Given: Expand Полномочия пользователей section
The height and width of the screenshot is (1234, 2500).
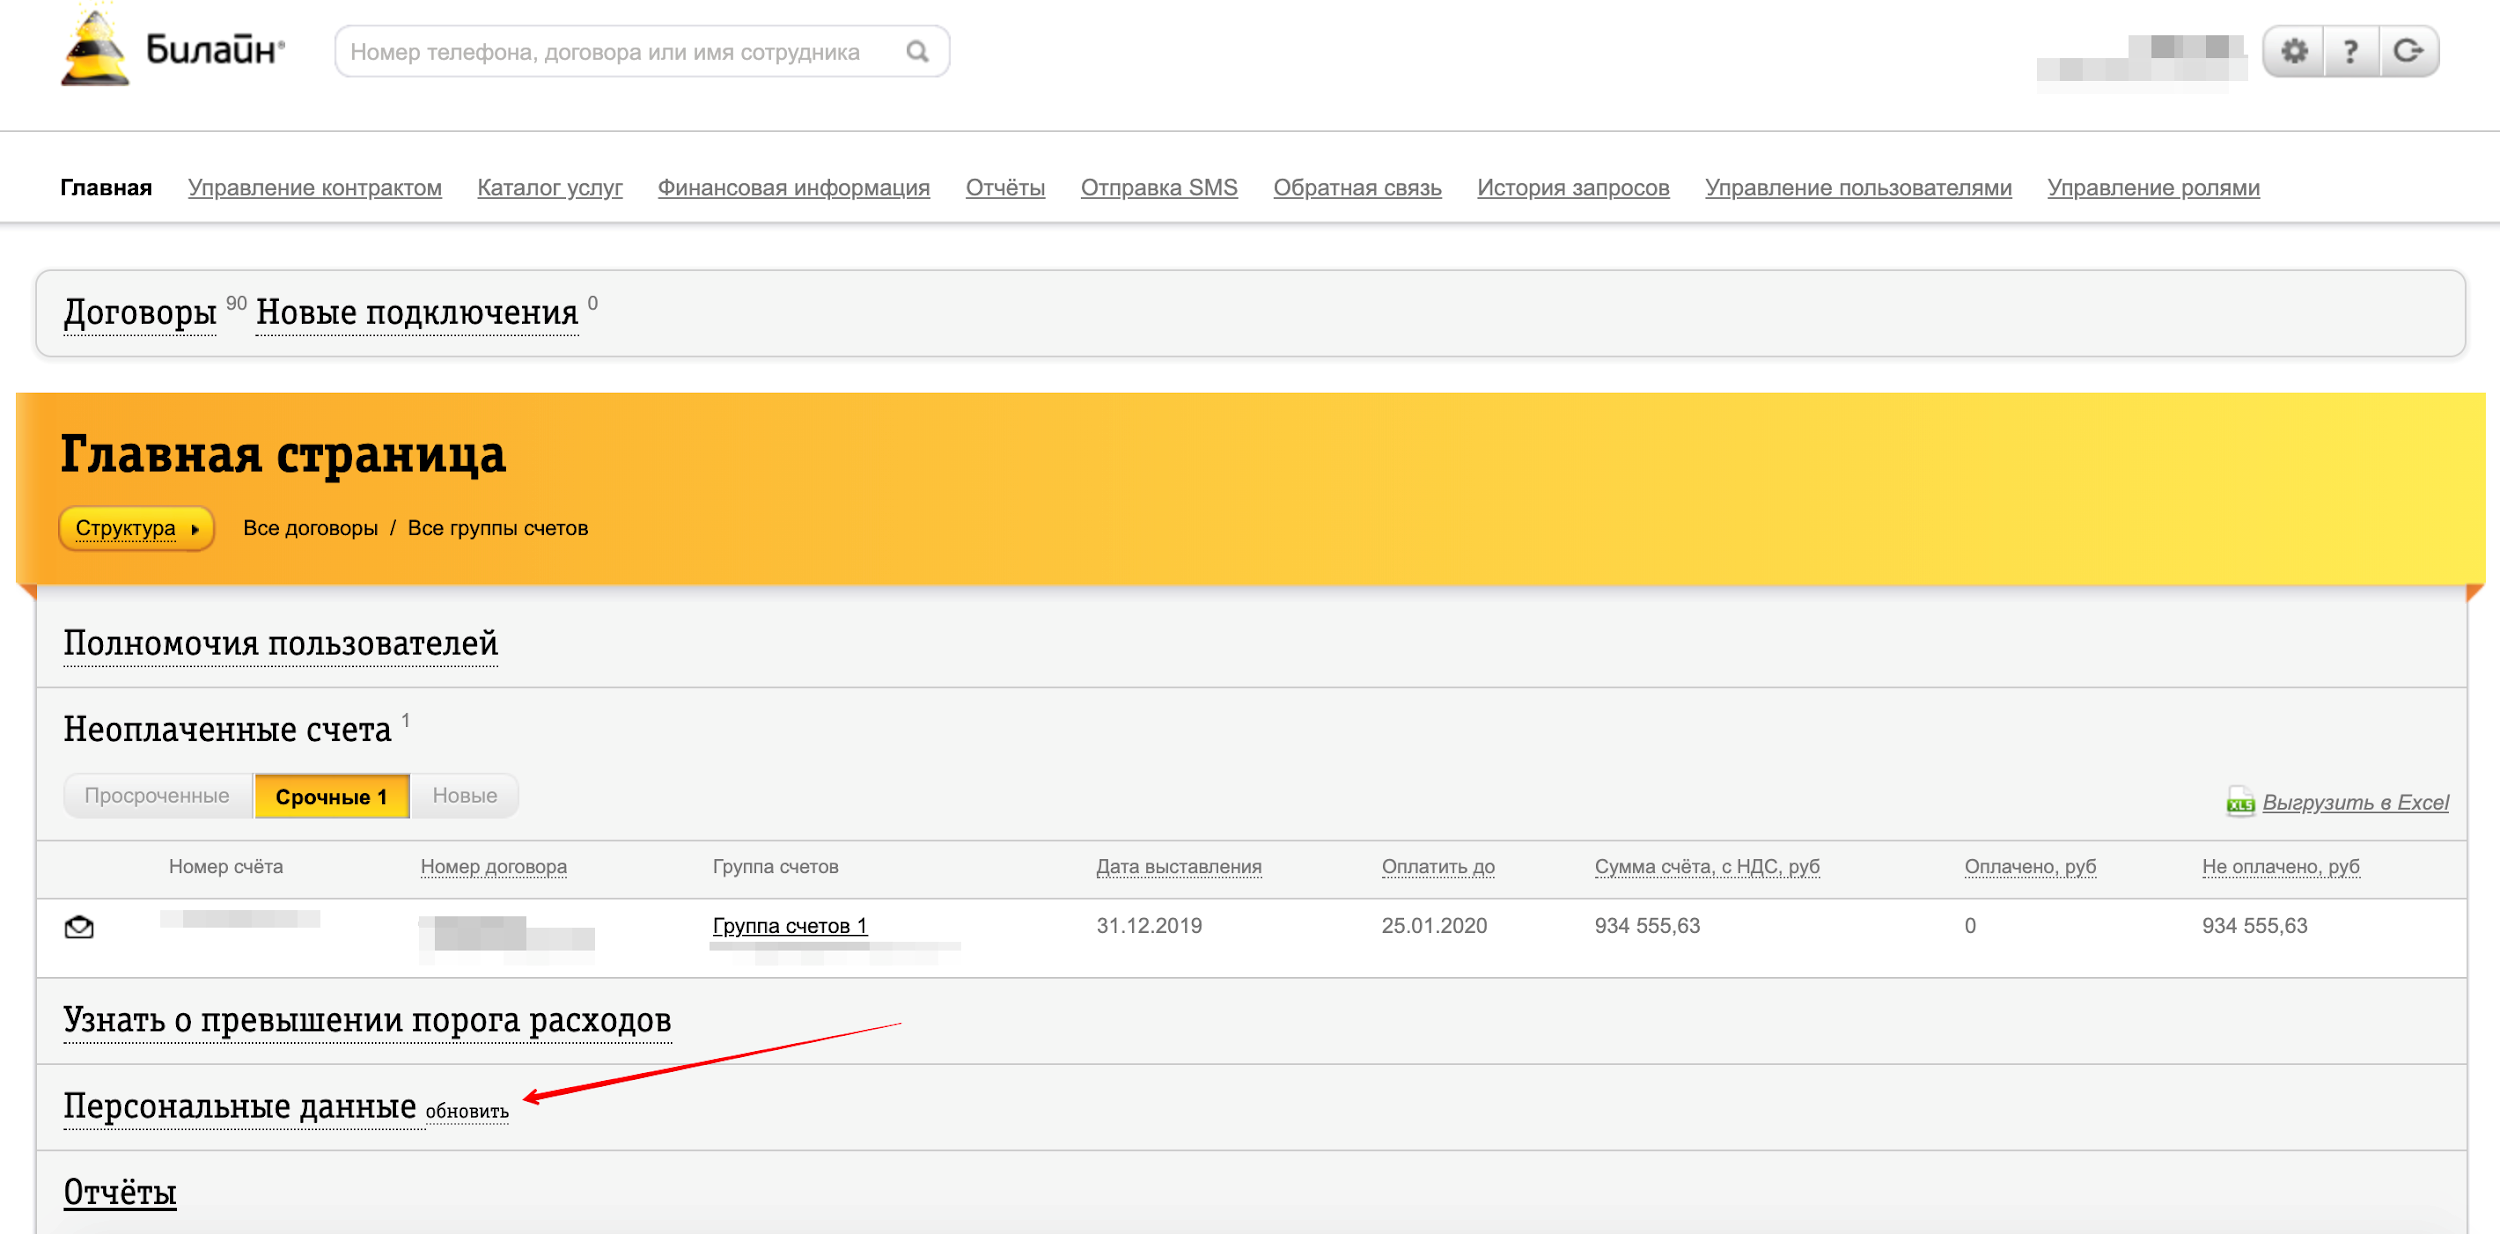Looking at the screenshot, I should pyautogui.click(x=280, y=643).
